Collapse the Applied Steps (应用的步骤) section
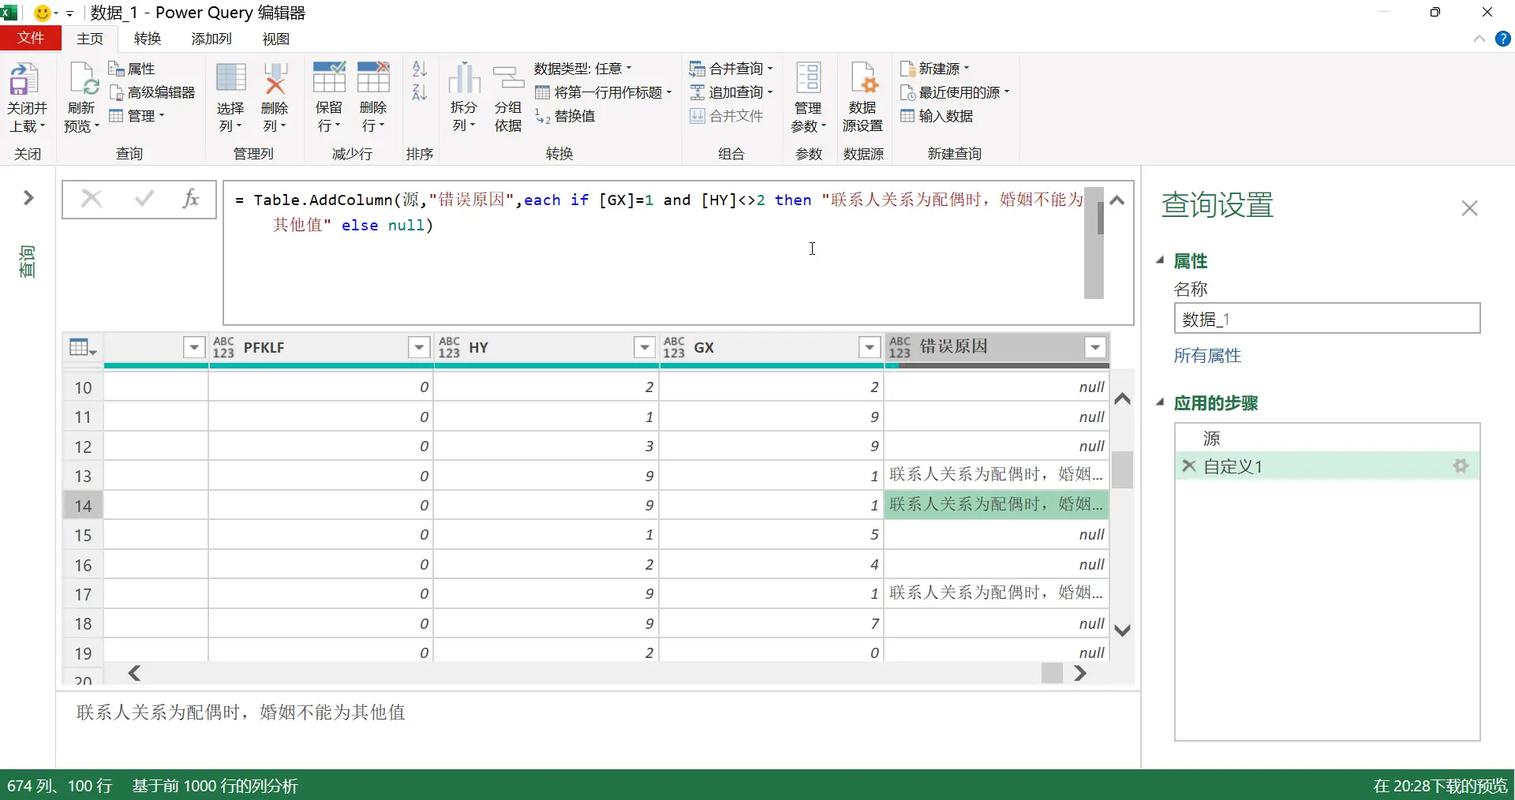1515x800 pixels. pyautogui.click(x=1160, y=402)
